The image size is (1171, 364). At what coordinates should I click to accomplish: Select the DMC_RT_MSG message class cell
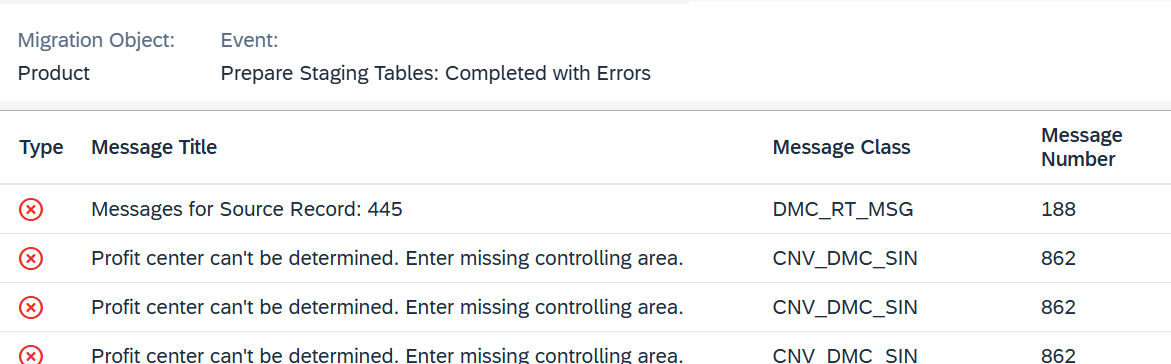(x=843, y=209)
